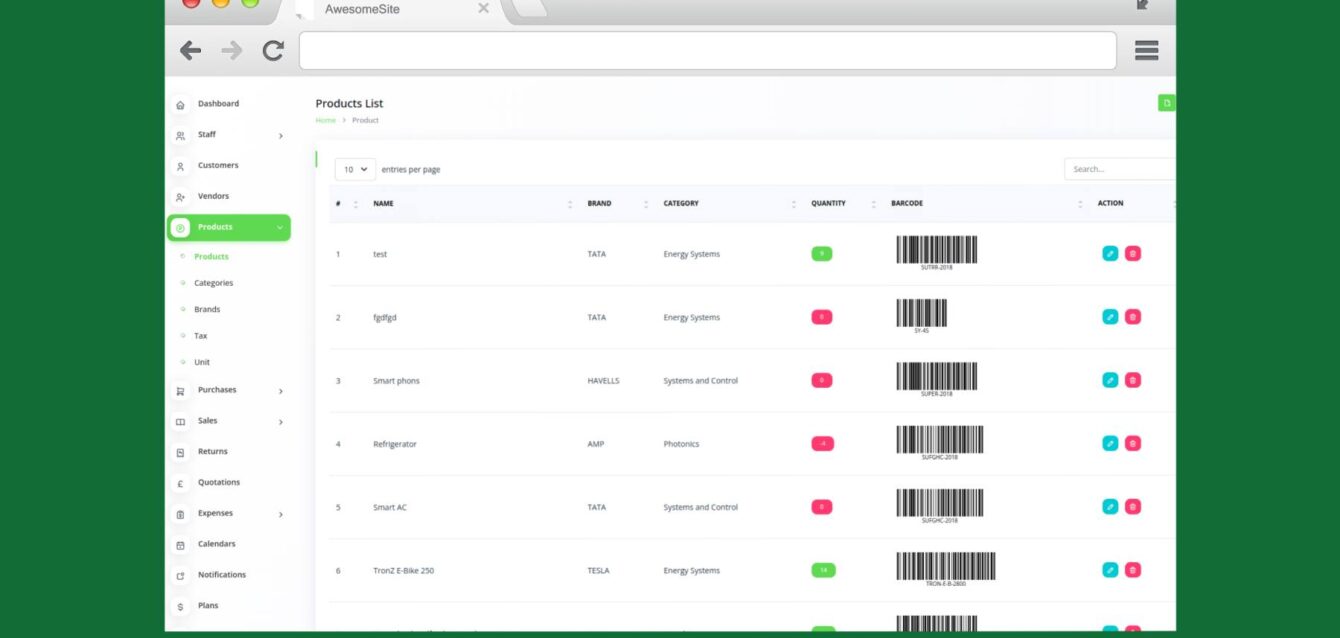Image resolution: width=1340 pixels, height=638 pixels.
Task: Click the Customers person icon
Action: coord(180,167)
